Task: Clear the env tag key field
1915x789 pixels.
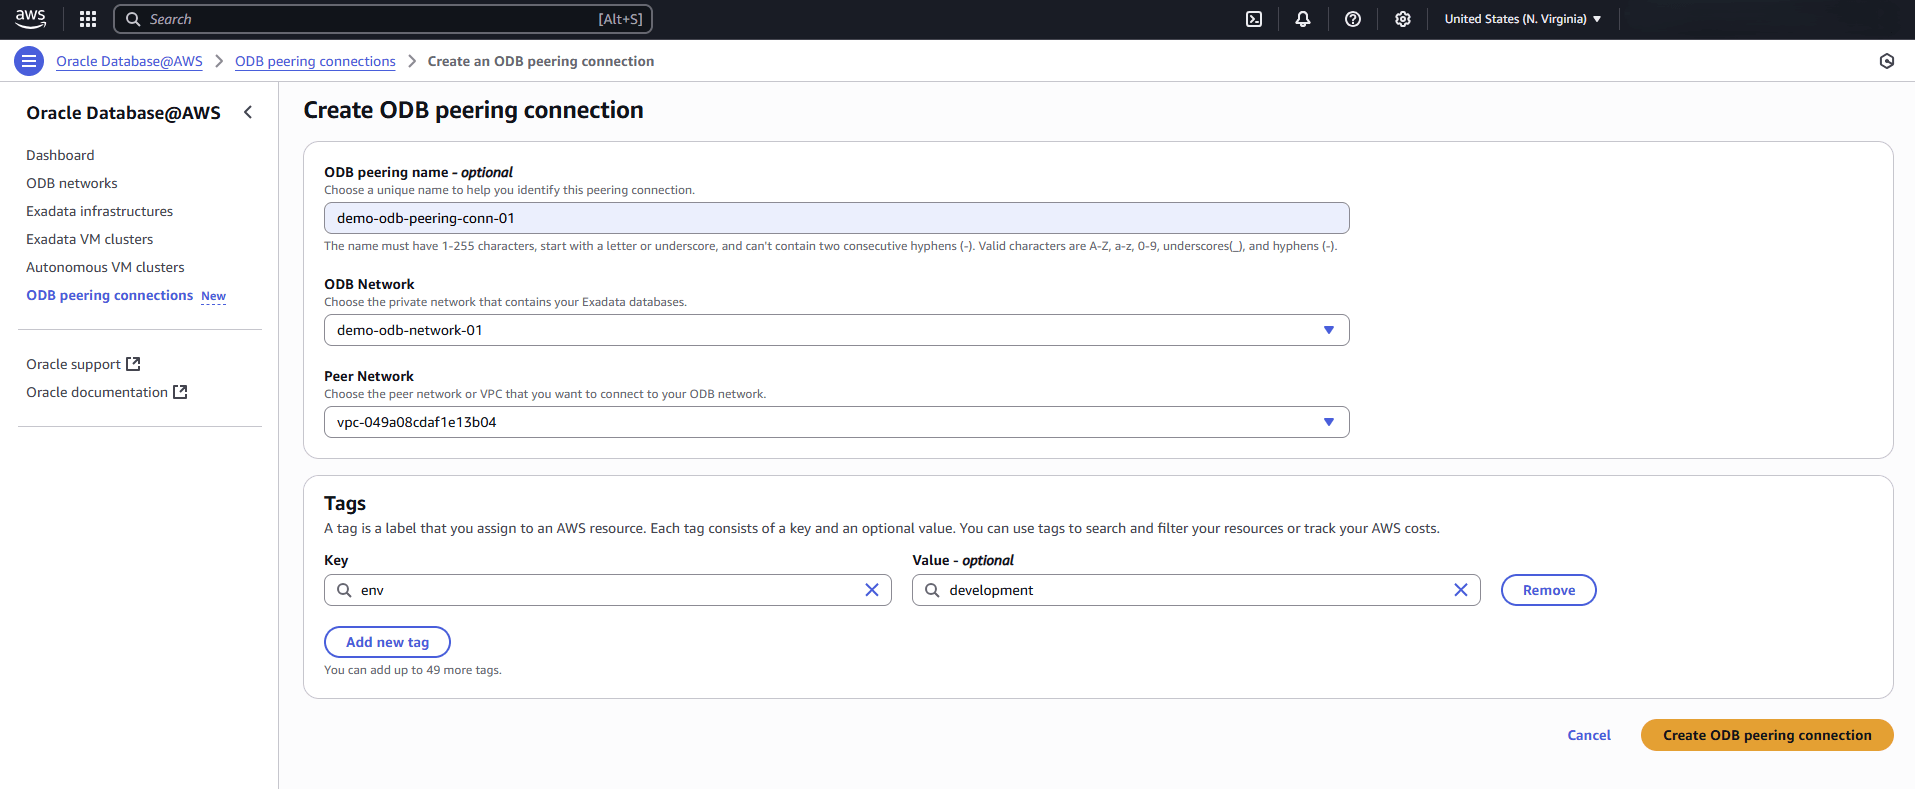Action: point(871,590)
